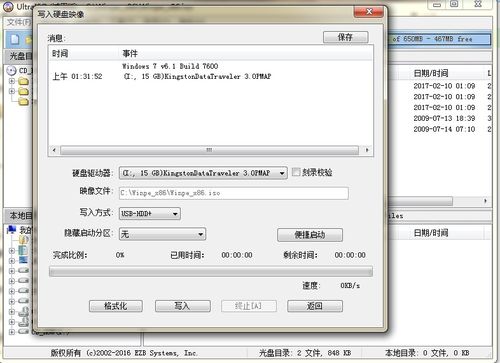Expand the first folder in the CD tree
The width and height of the screenshot is (500, 363).
tap(12, 81)
